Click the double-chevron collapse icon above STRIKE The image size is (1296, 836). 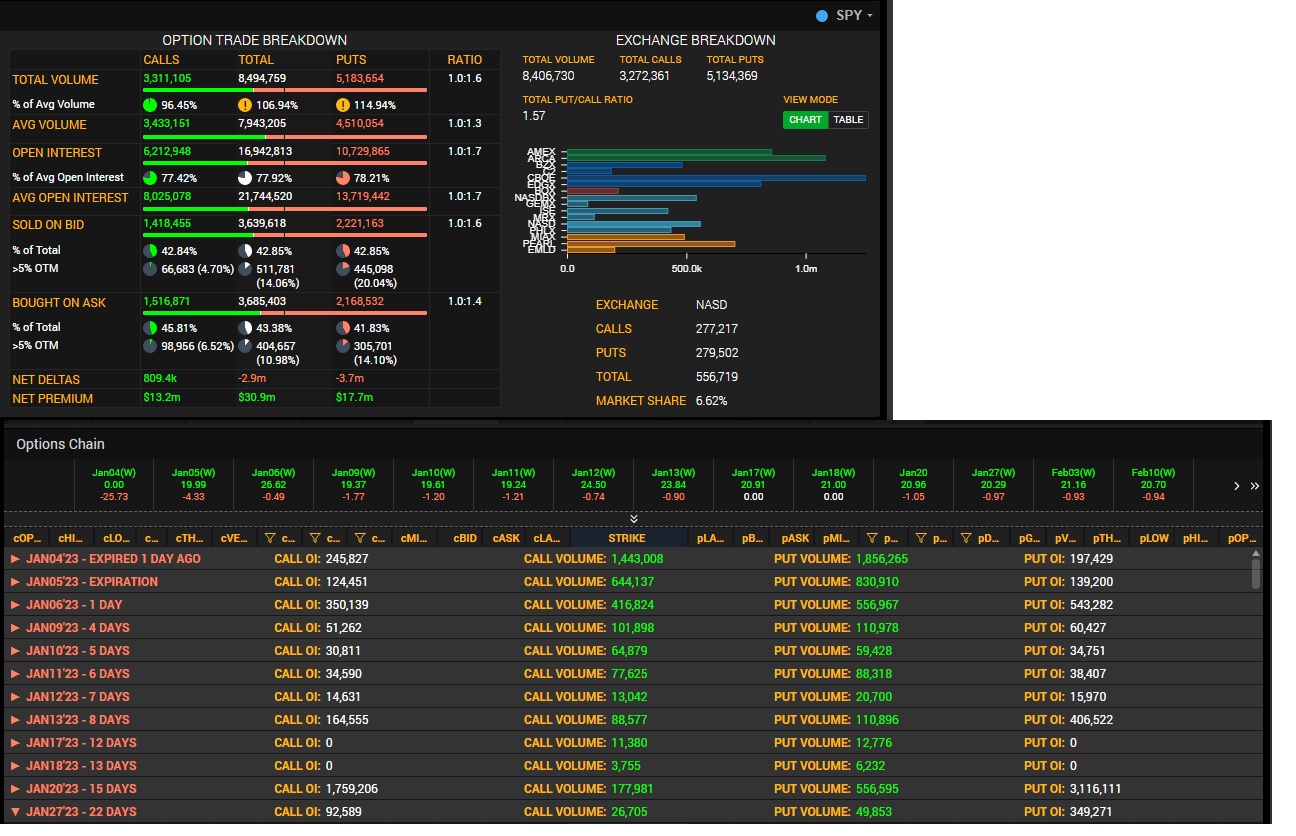coord(633,519)
